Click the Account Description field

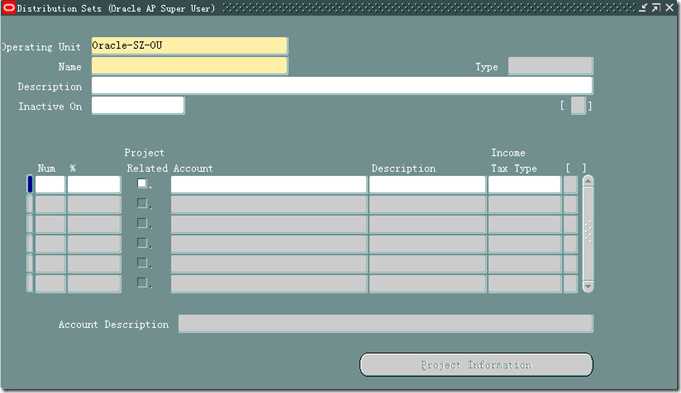click(x=386, y=324)
